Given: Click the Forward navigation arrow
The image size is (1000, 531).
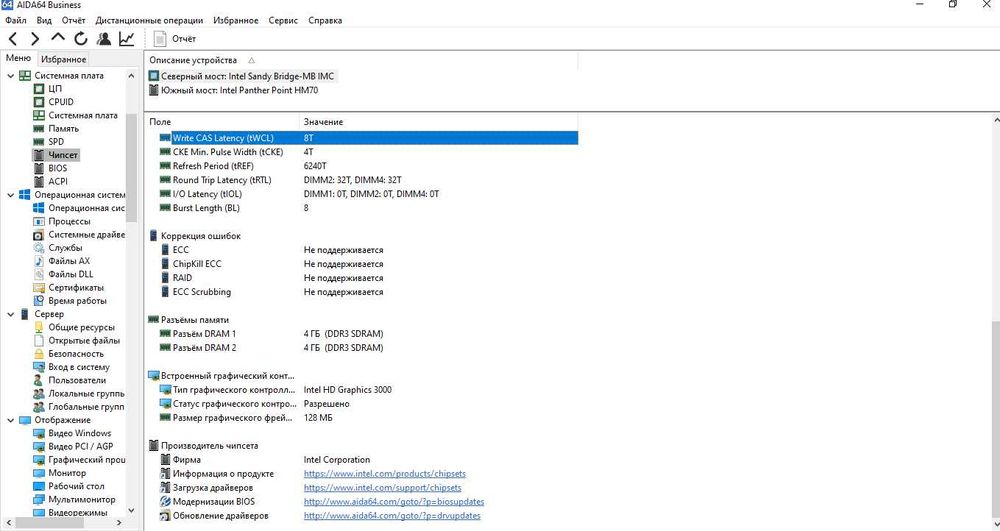Looking at the screenshot, I should coord(35,39).
